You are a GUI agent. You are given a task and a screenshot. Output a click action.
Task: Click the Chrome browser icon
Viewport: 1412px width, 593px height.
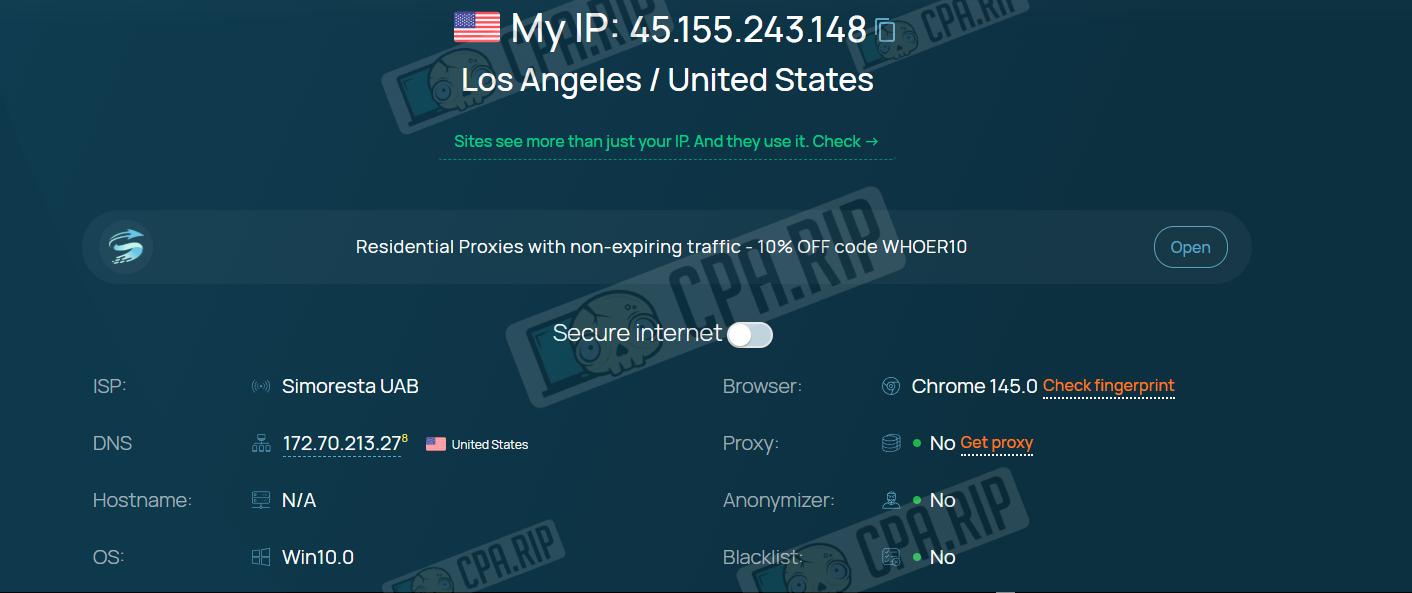[x=891, y=386]
